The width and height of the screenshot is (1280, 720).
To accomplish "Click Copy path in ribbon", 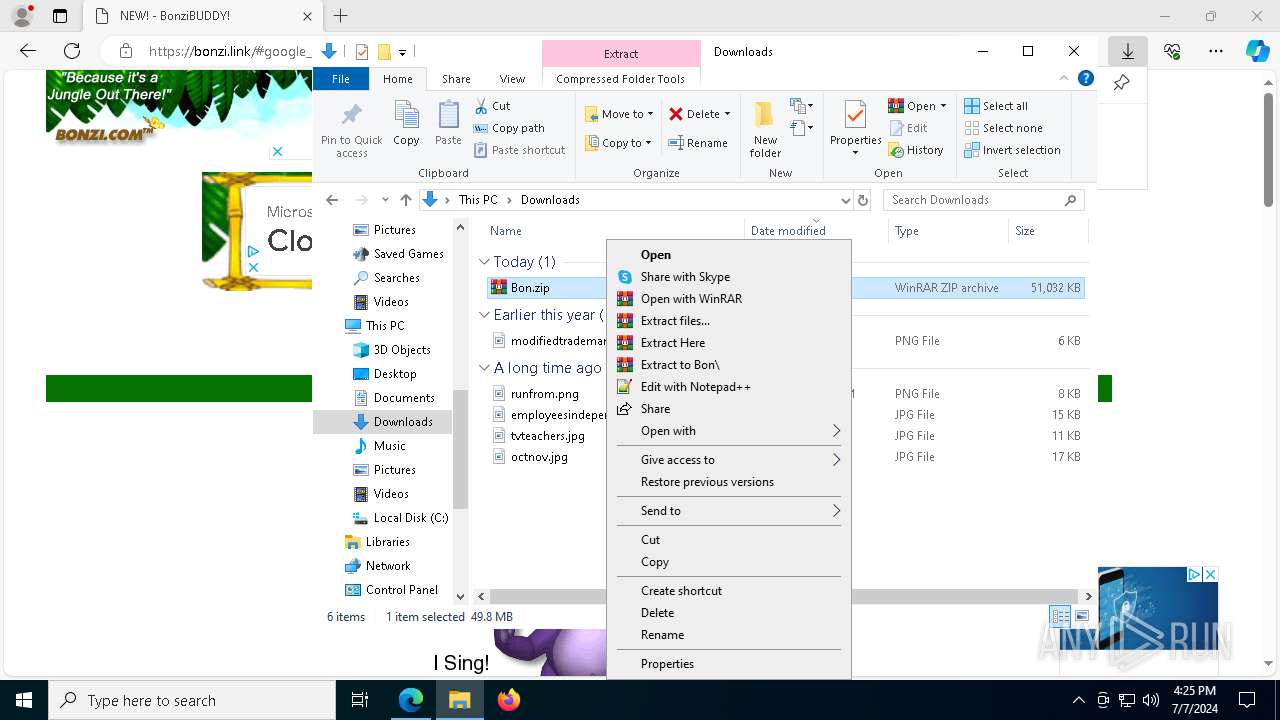I will point(509,128).
